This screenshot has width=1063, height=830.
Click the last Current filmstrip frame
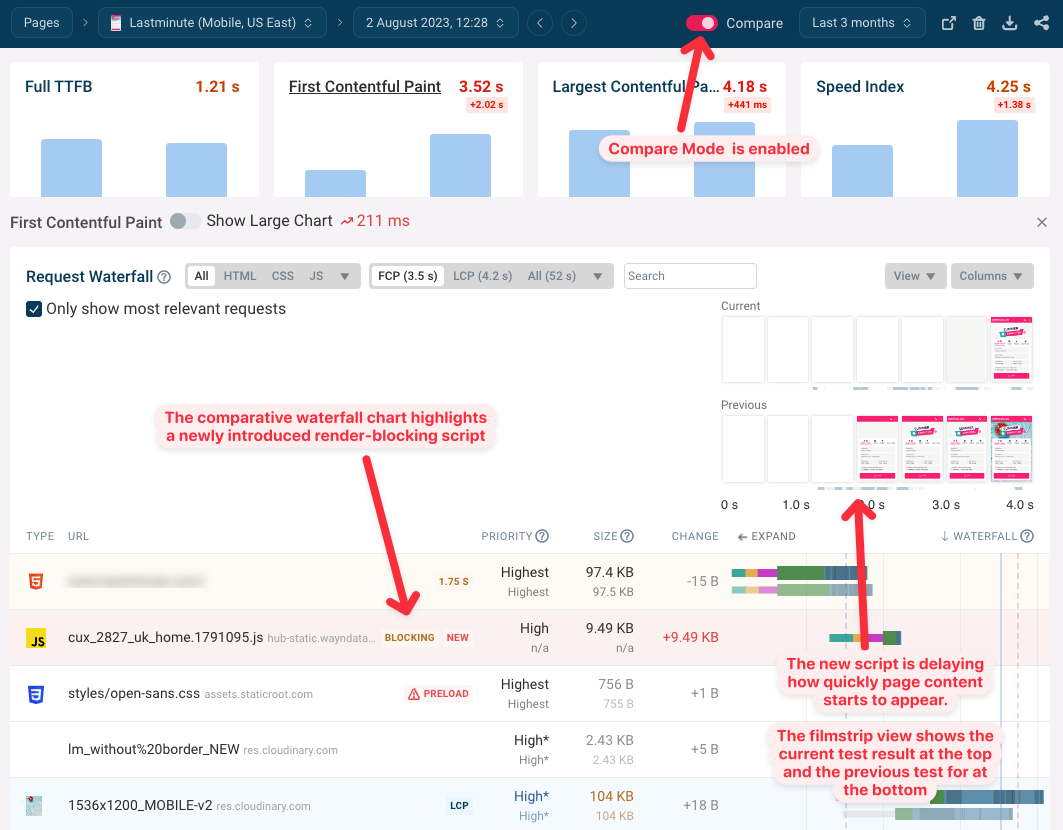click(1011, 349)
